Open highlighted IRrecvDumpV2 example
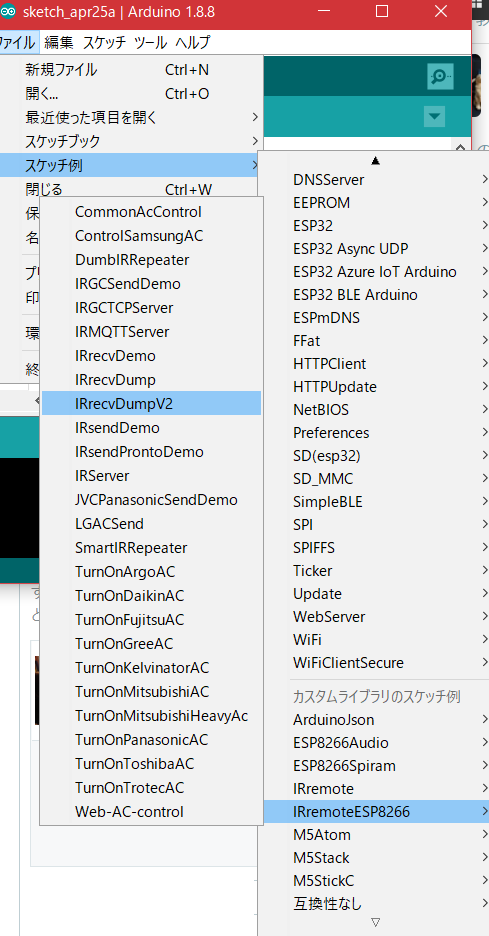489x936 pixels. [151, 404]
